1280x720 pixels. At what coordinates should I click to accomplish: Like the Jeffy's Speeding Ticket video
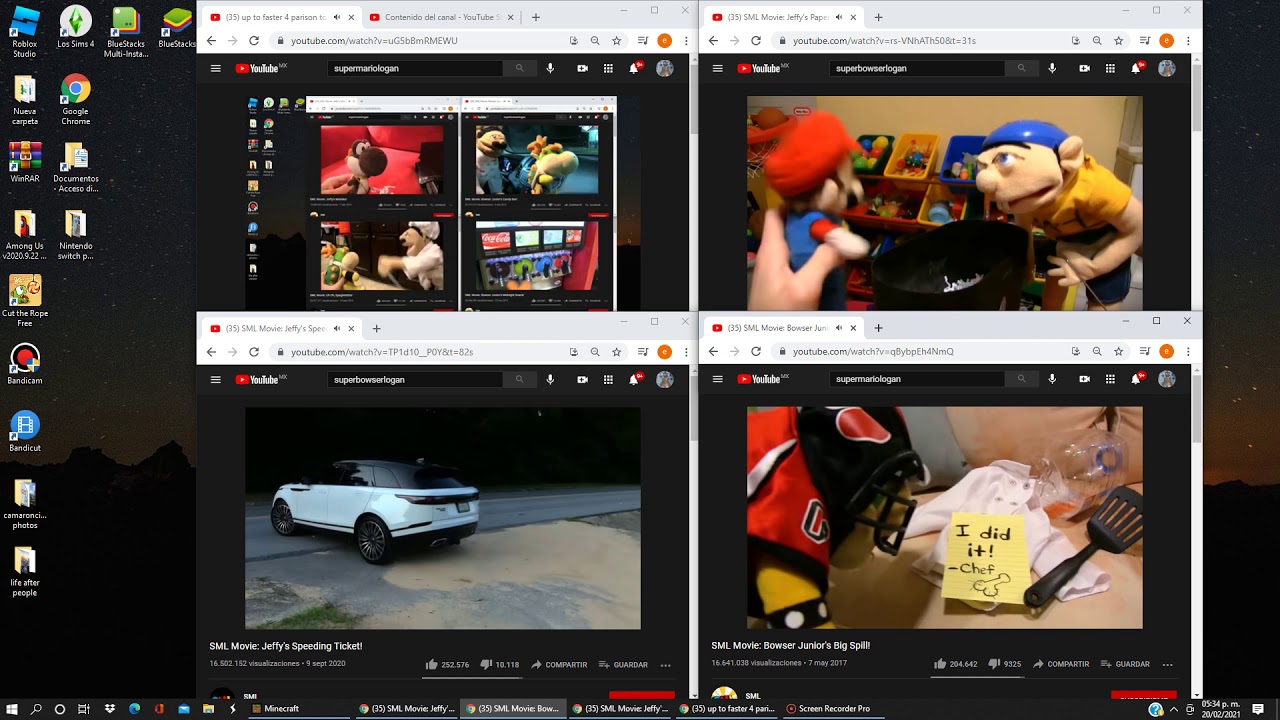coord(447,664)
